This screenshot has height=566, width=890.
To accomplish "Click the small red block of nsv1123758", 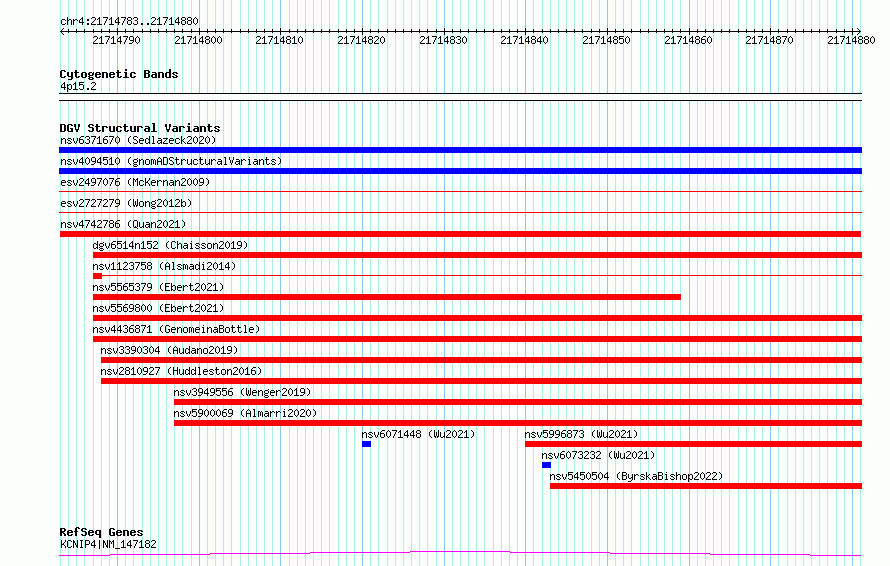I will point(98,276).
